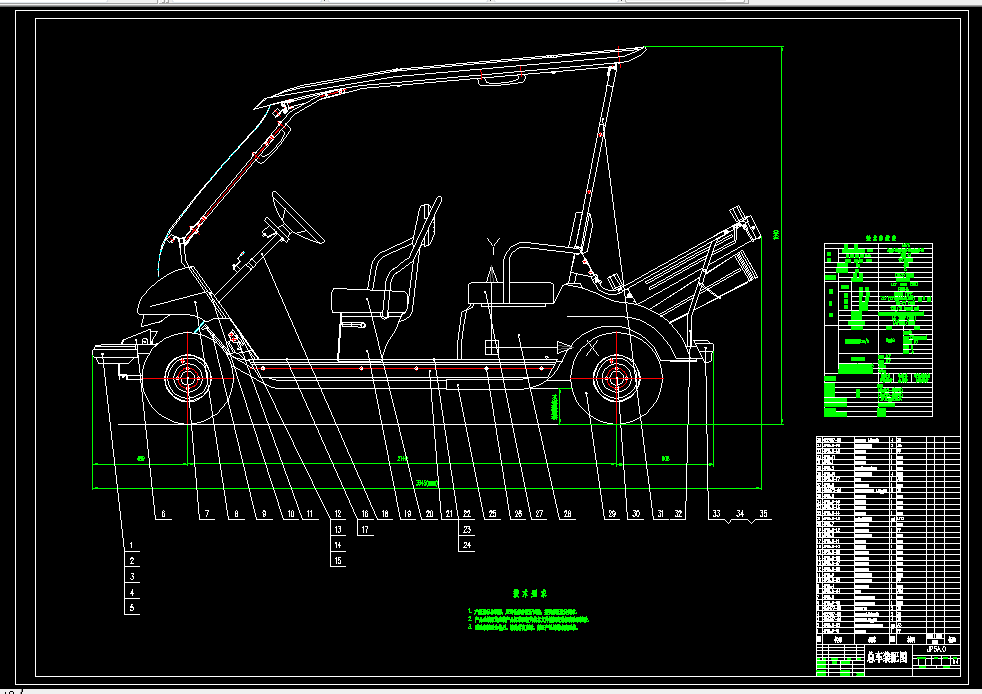This screenshot has height=694, width=982.
Task: Select part balloon number 14
Action: click(x=338, y=545)
